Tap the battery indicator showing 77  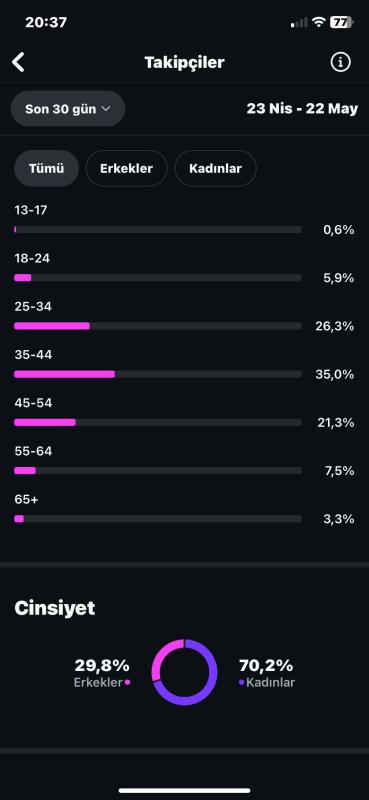coord(341,22)
